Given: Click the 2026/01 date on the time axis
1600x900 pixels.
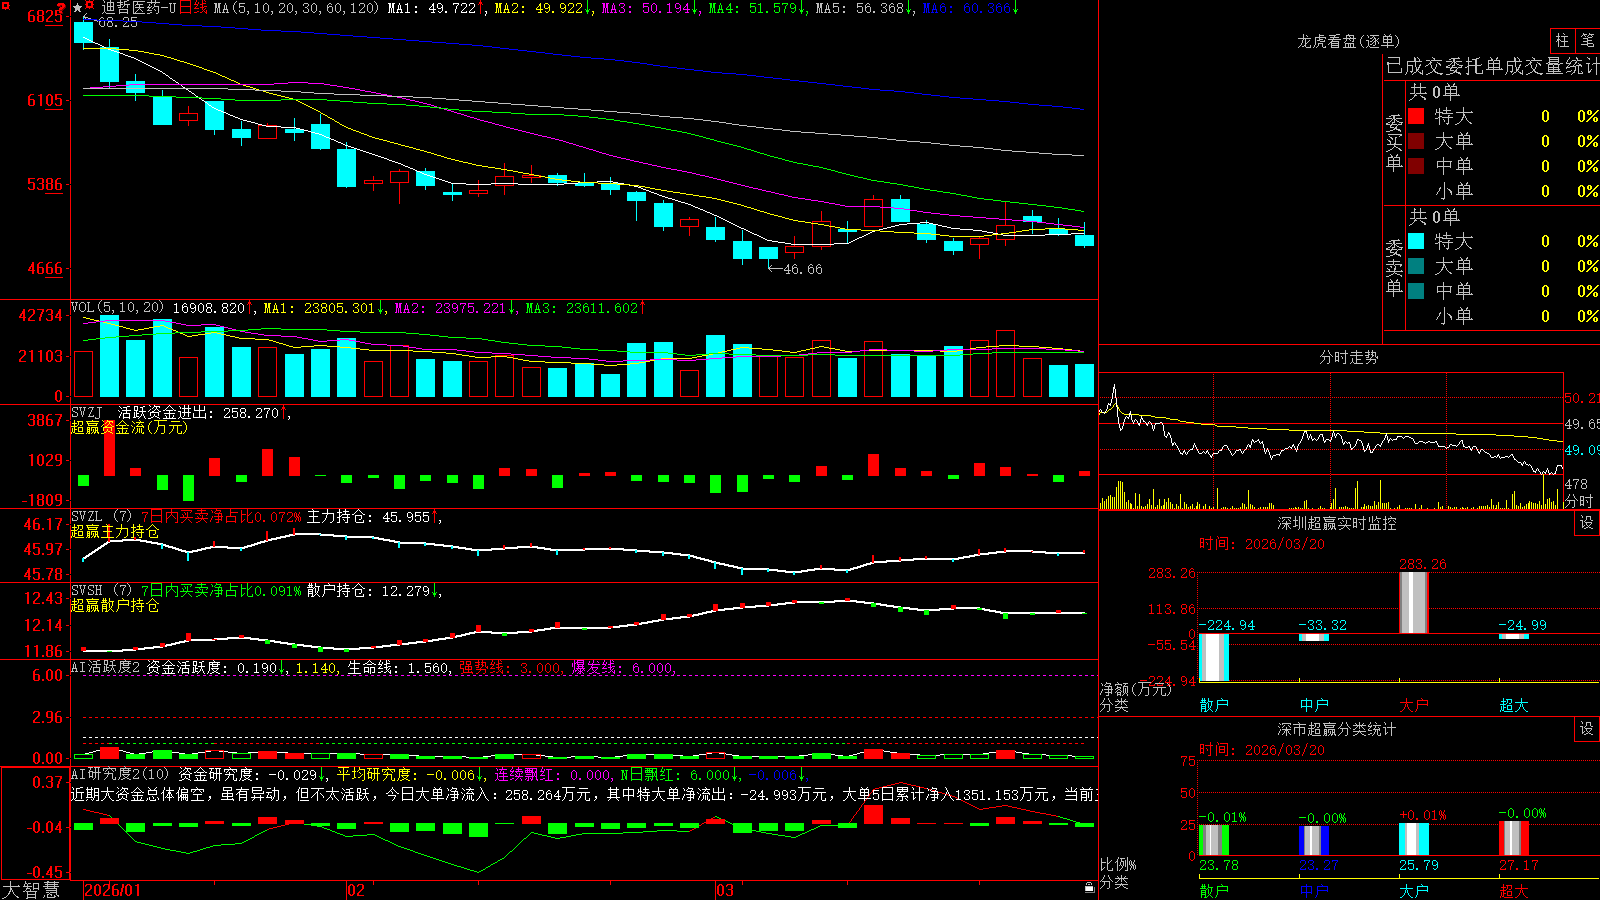Looking at the screenshot, I should (113, 890).
